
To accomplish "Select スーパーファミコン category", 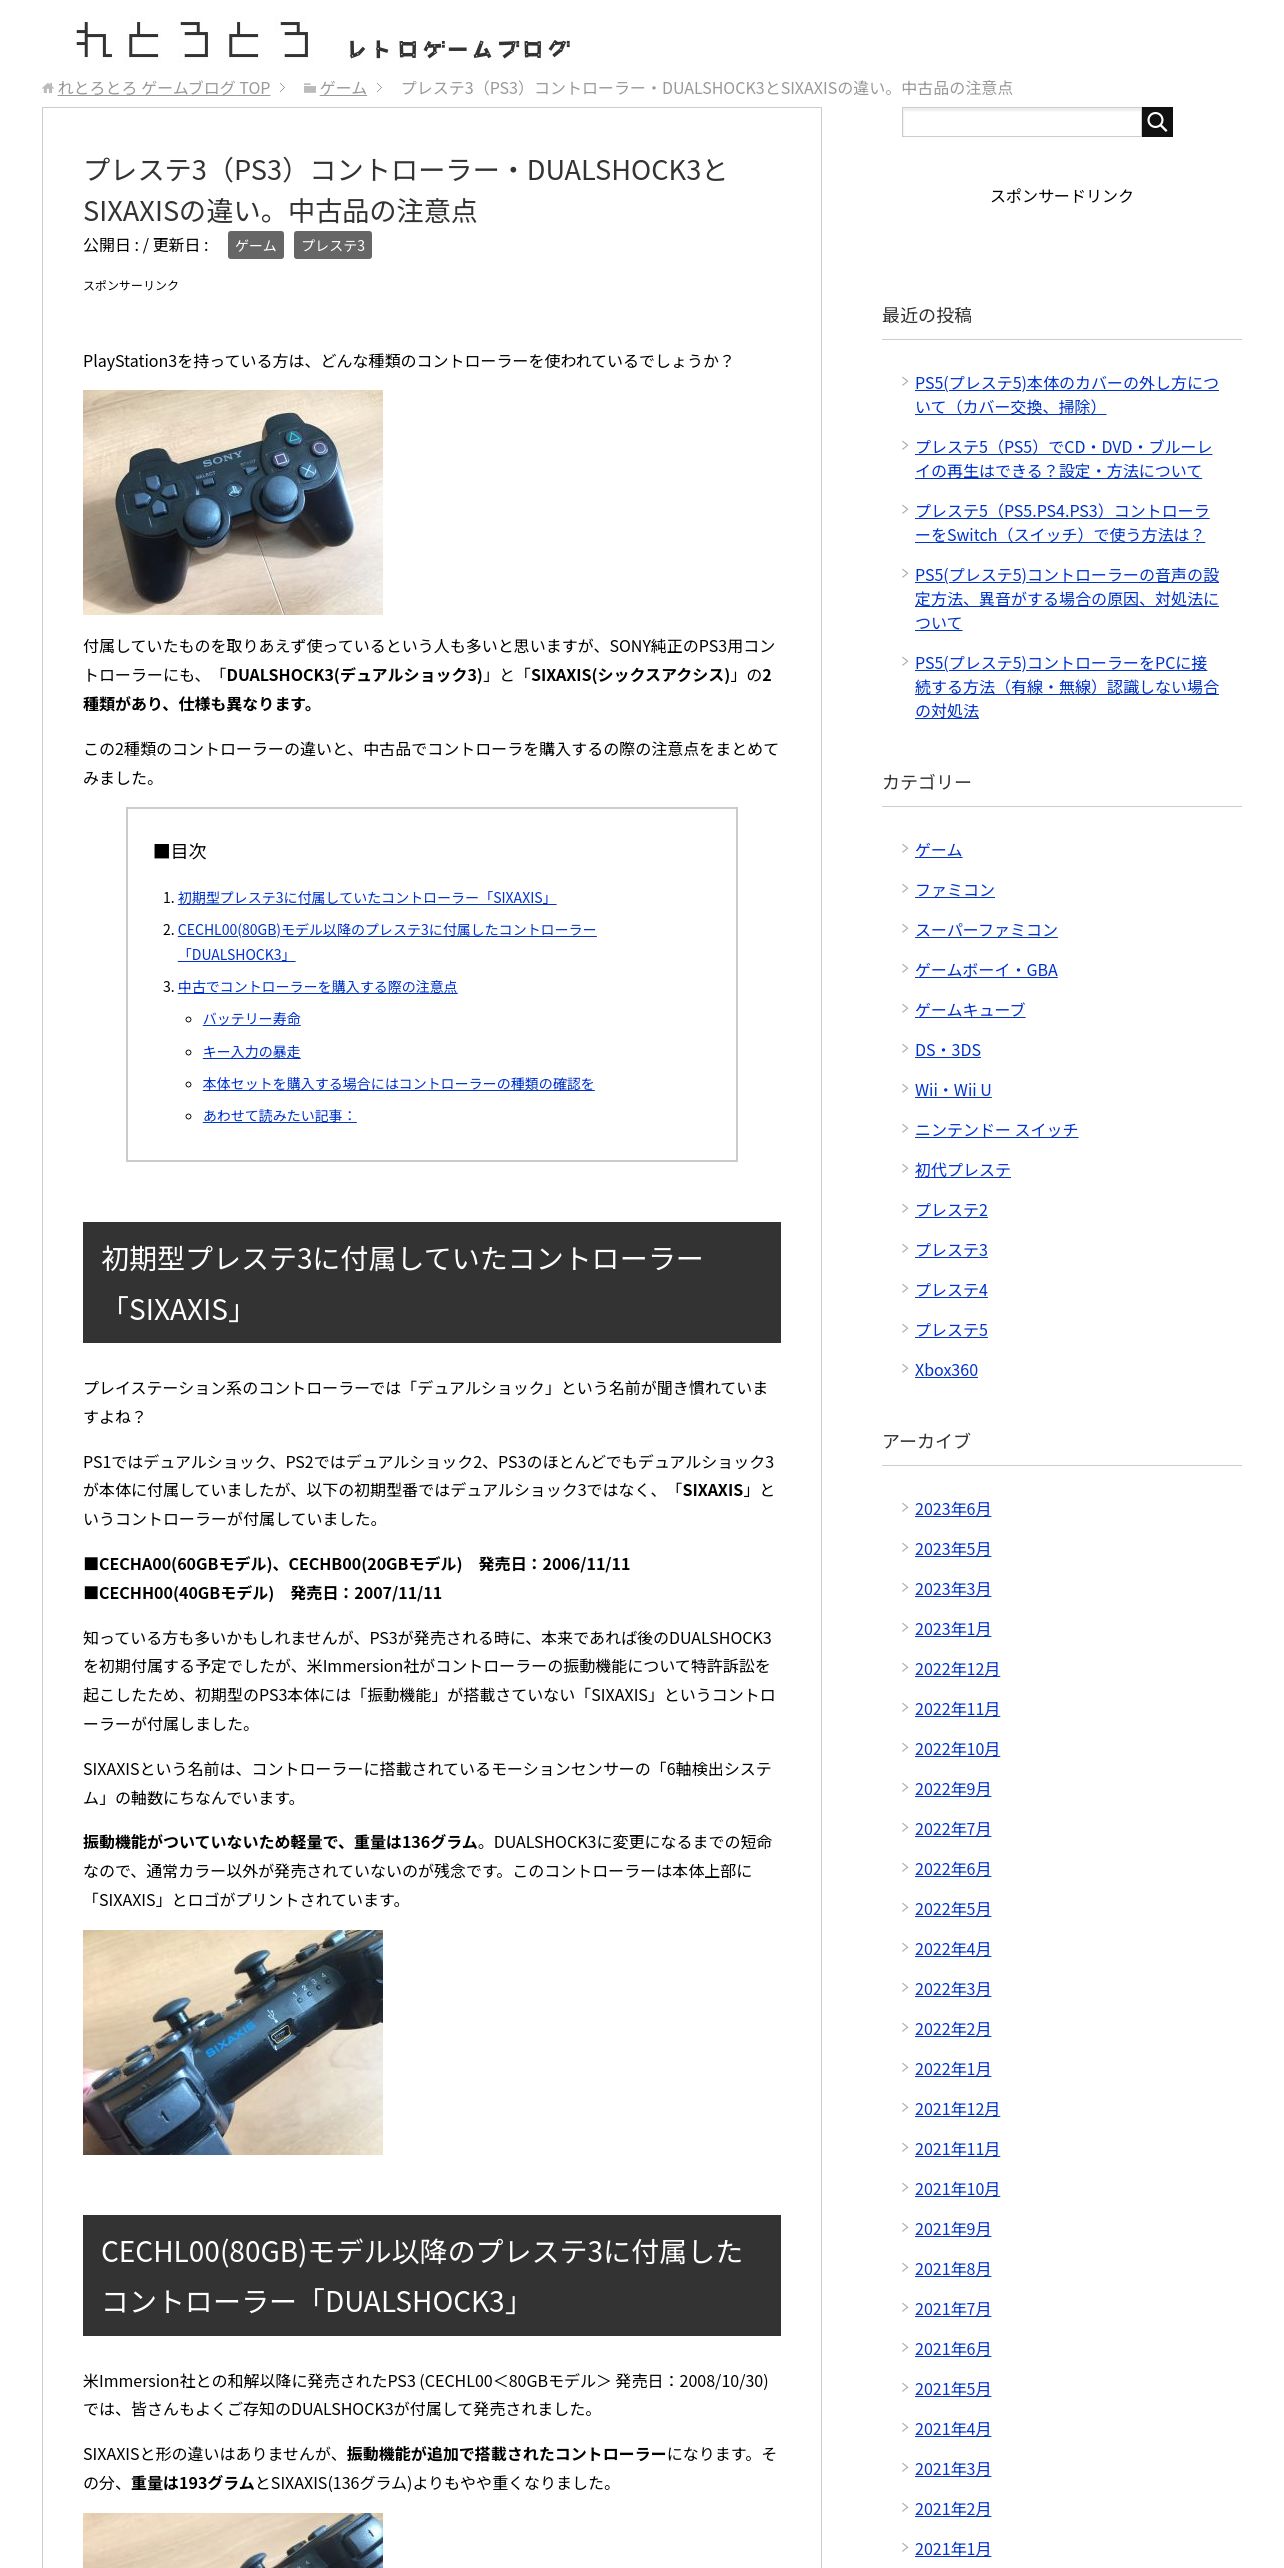I will [986, 930].
